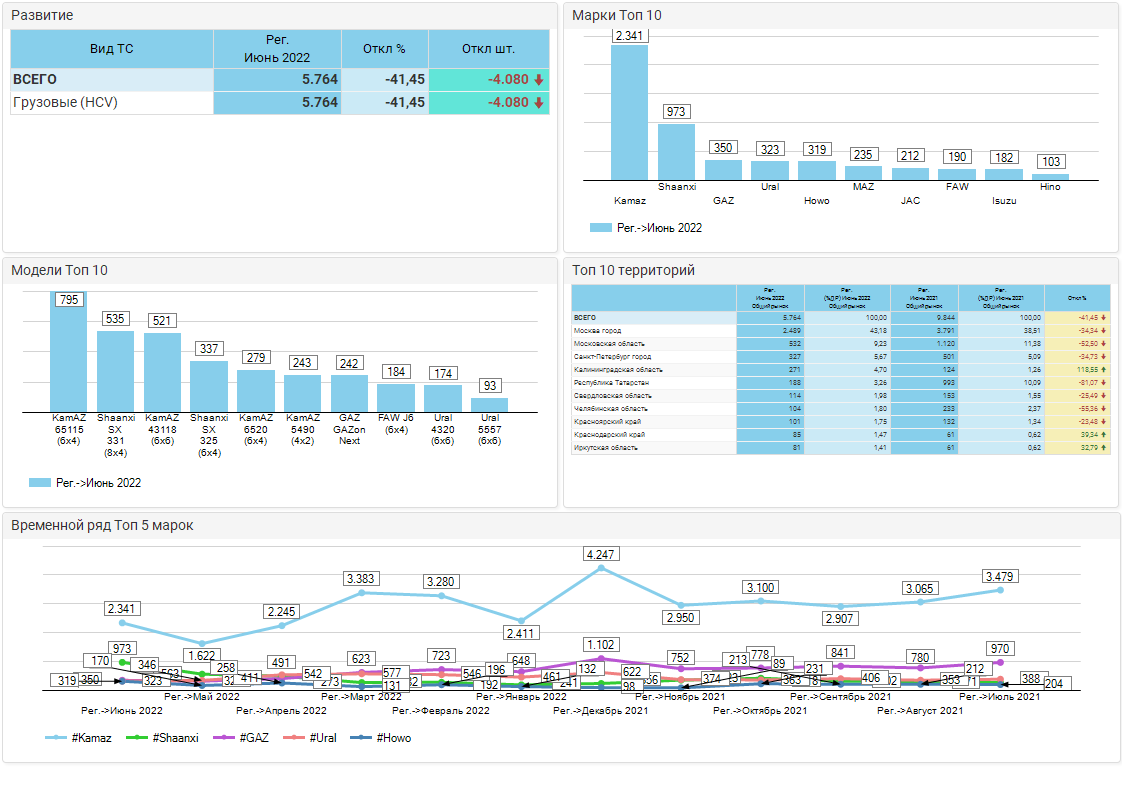This screenshot has width=1122, height=793.
Task: Sort by the Вид ТС column header
Action: click(x=111, y=49)
